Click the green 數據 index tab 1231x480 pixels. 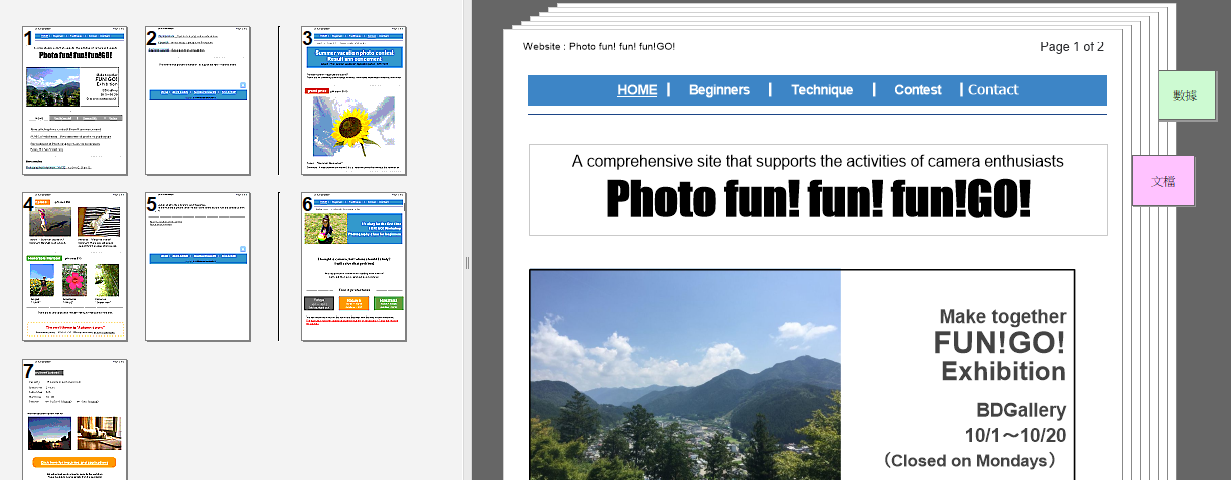coord(1186,96)
